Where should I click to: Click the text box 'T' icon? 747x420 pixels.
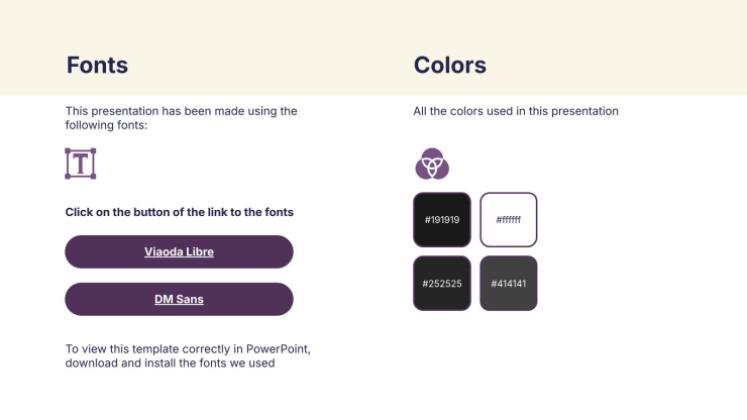(80, 164)
